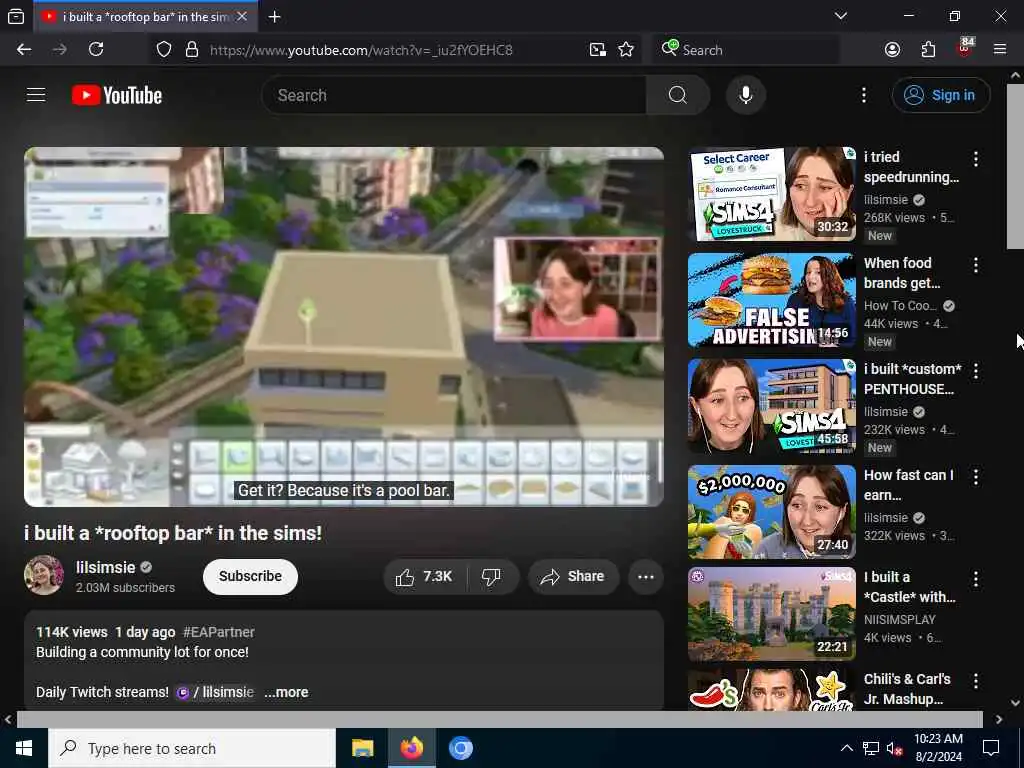Focus the YouTube Search input field
Screen dimensions: 1024x768
454,95
